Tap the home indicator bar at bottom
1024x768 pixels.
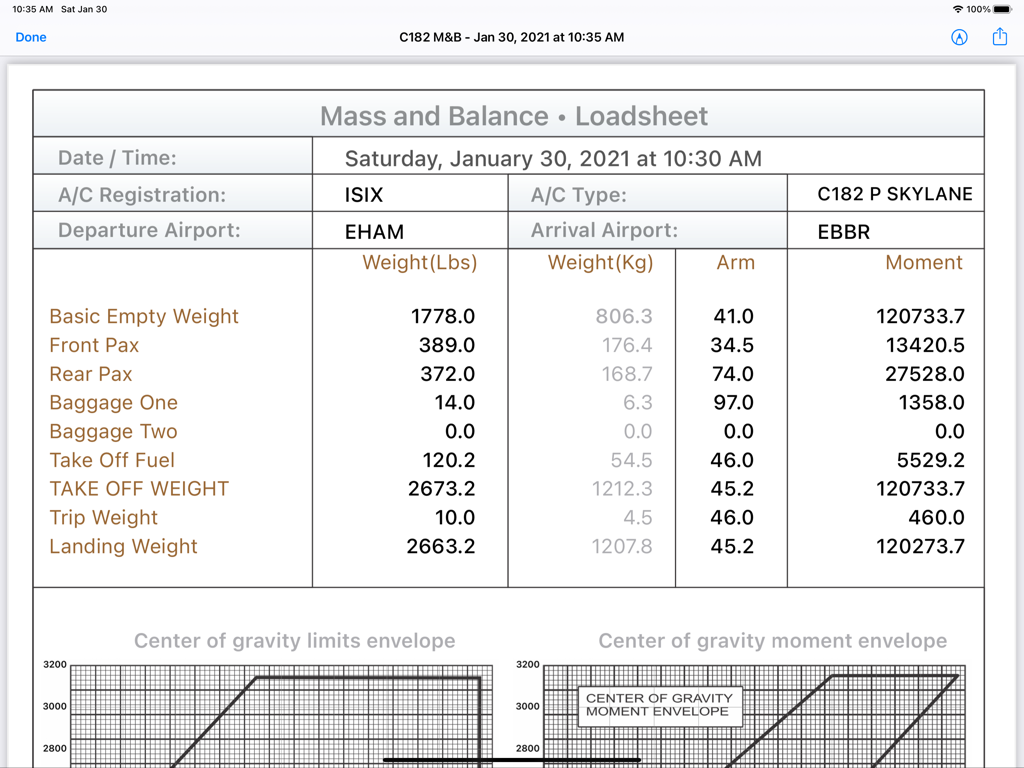point(511,760)
